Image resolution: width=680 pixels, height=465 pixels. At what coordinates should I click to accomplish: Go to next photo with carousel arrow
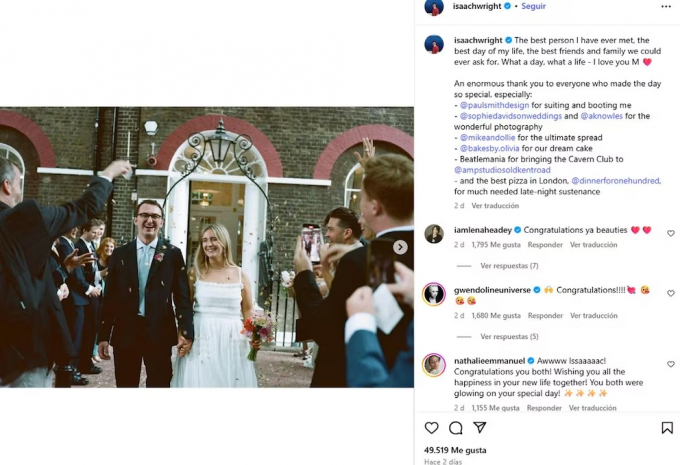pyautogui.click(x=400, y=247)
